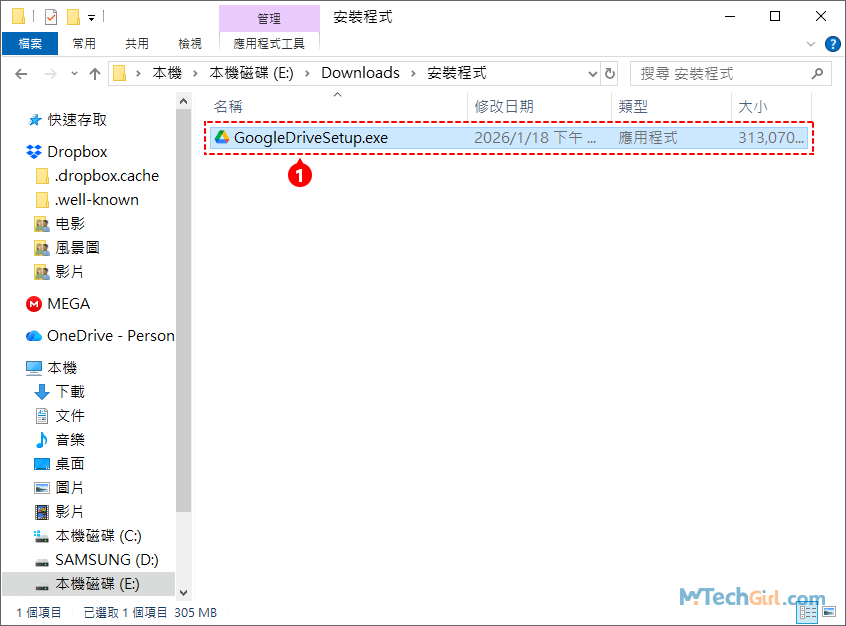Click the refresh icon beside the address bar

[609, 73]
